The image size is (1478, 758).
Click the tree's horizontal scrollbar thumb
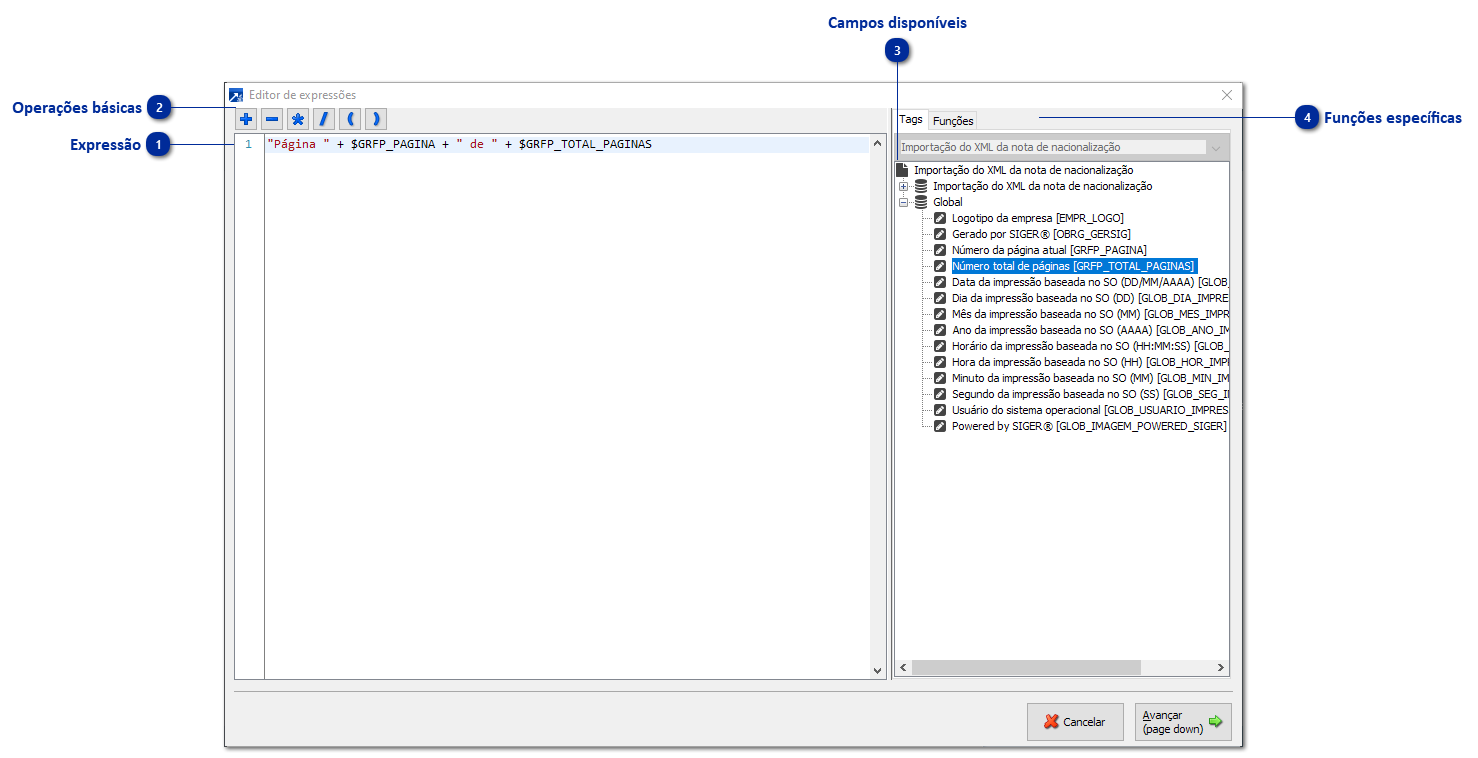click(1026, 667)
